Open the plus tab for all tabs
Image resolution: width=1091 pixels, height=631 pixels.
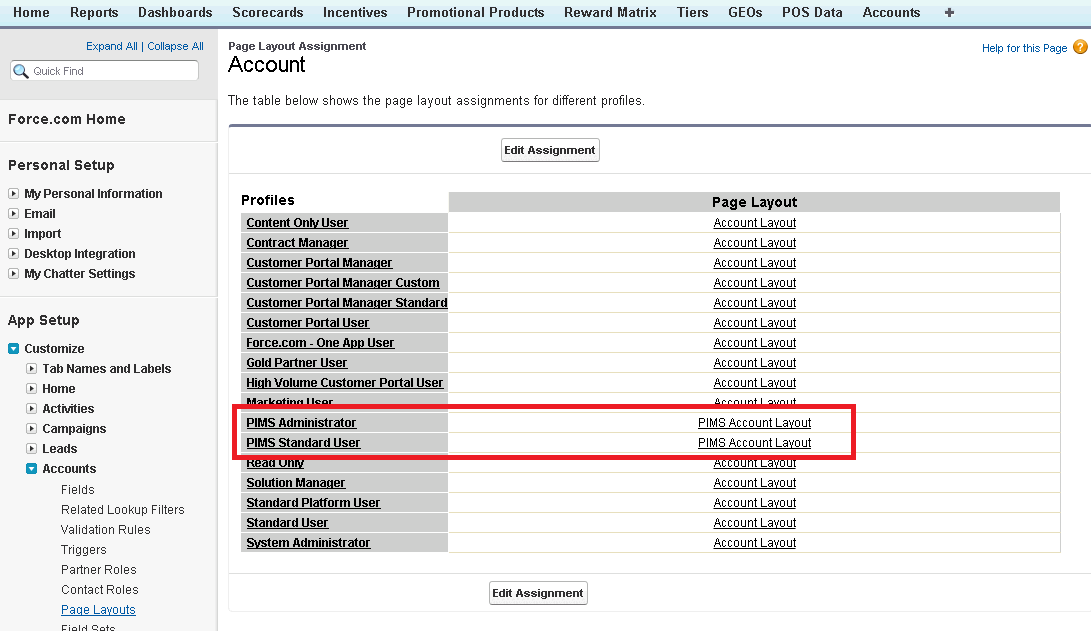coord(949,13)
